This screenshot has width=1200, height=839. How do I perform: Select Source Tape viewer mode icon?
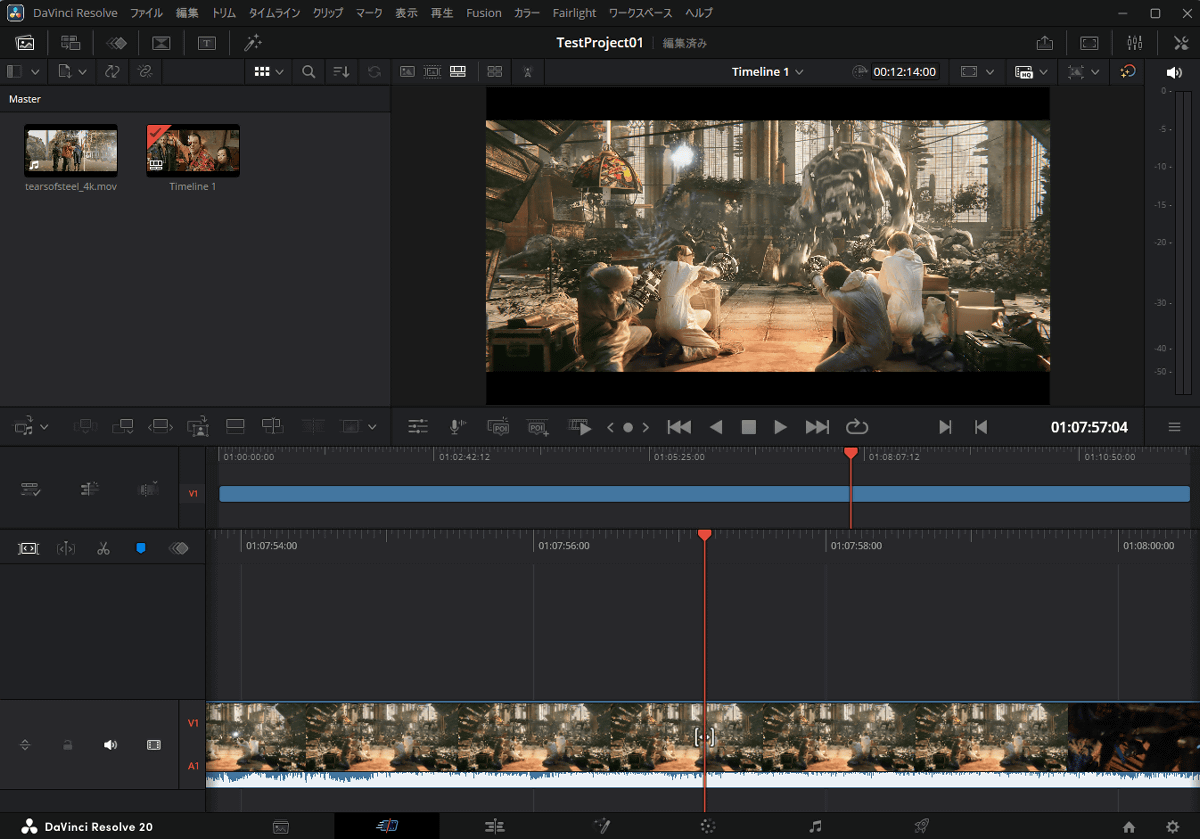[433, 72]
